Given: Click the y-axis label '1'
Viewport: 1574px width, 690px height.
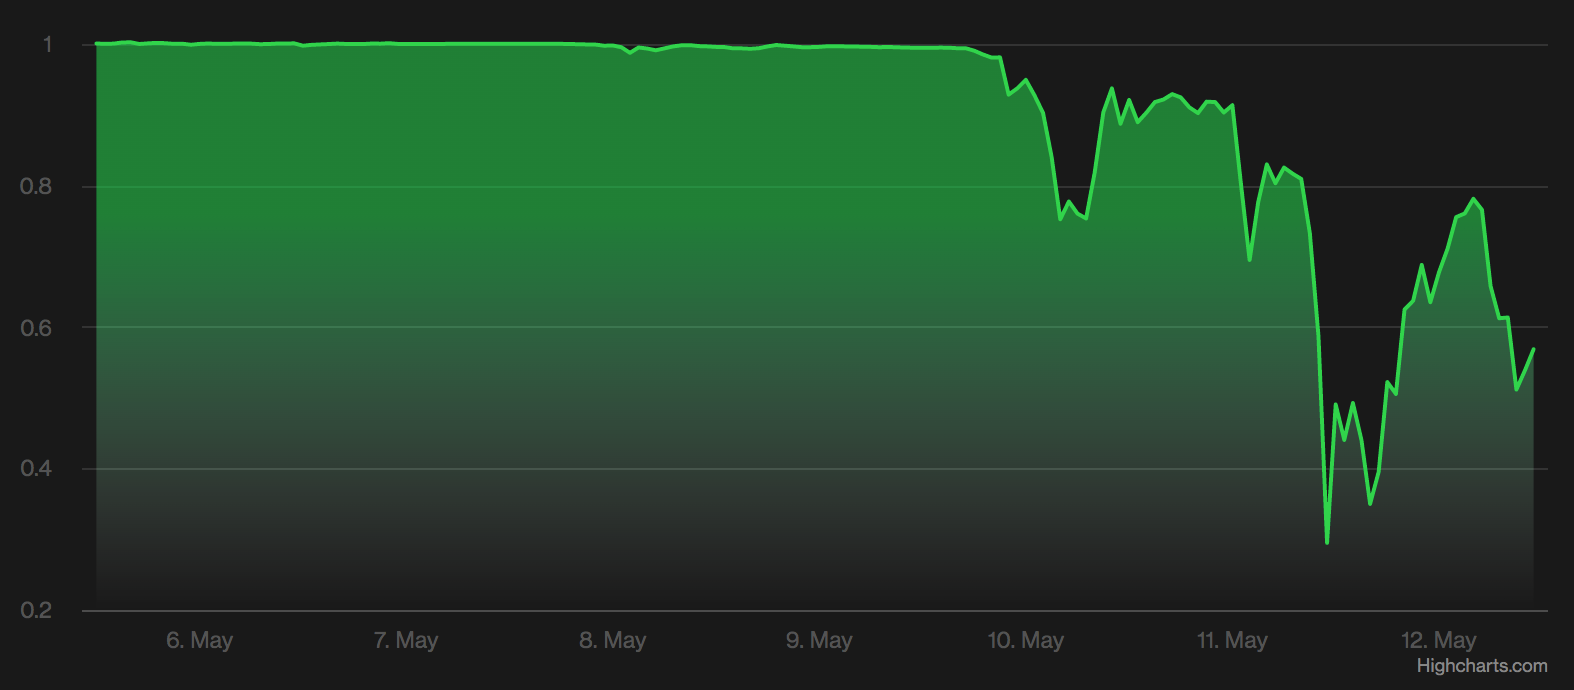Looking at the screenshot, I should 47,44.
